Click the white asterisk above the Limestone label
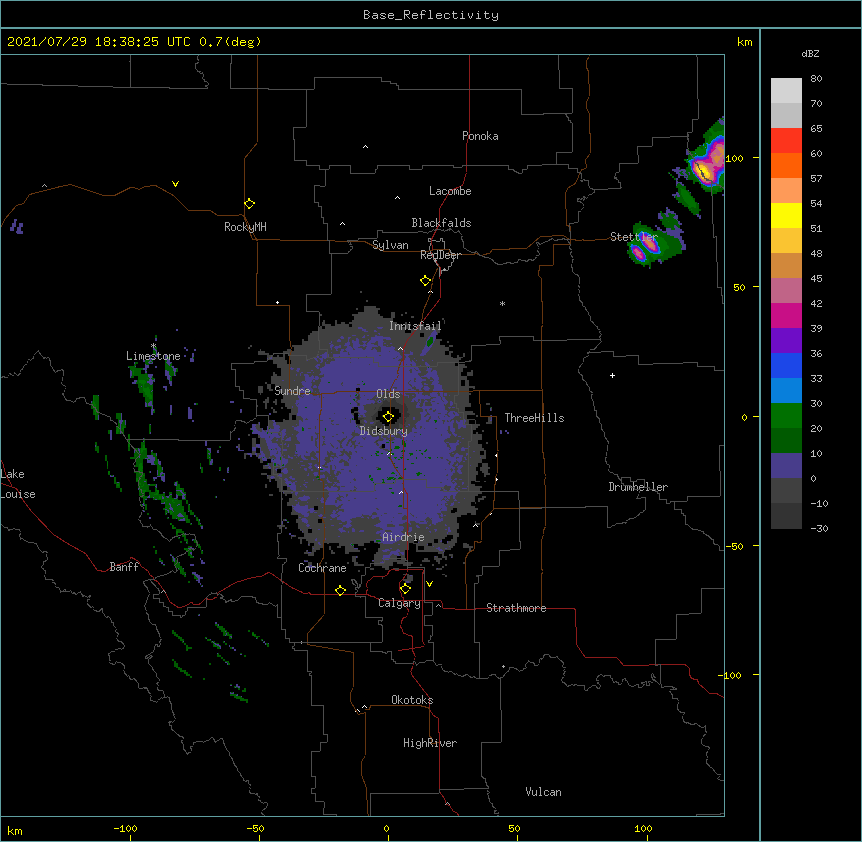 153,346
